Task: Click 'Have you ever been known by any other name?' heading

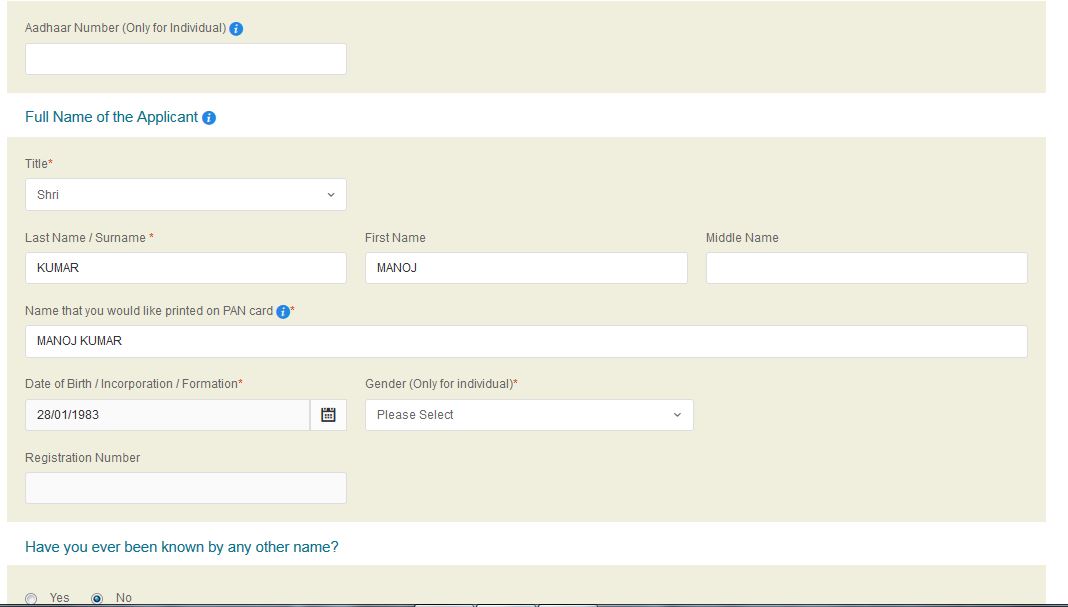Action: tap(182, 547)
